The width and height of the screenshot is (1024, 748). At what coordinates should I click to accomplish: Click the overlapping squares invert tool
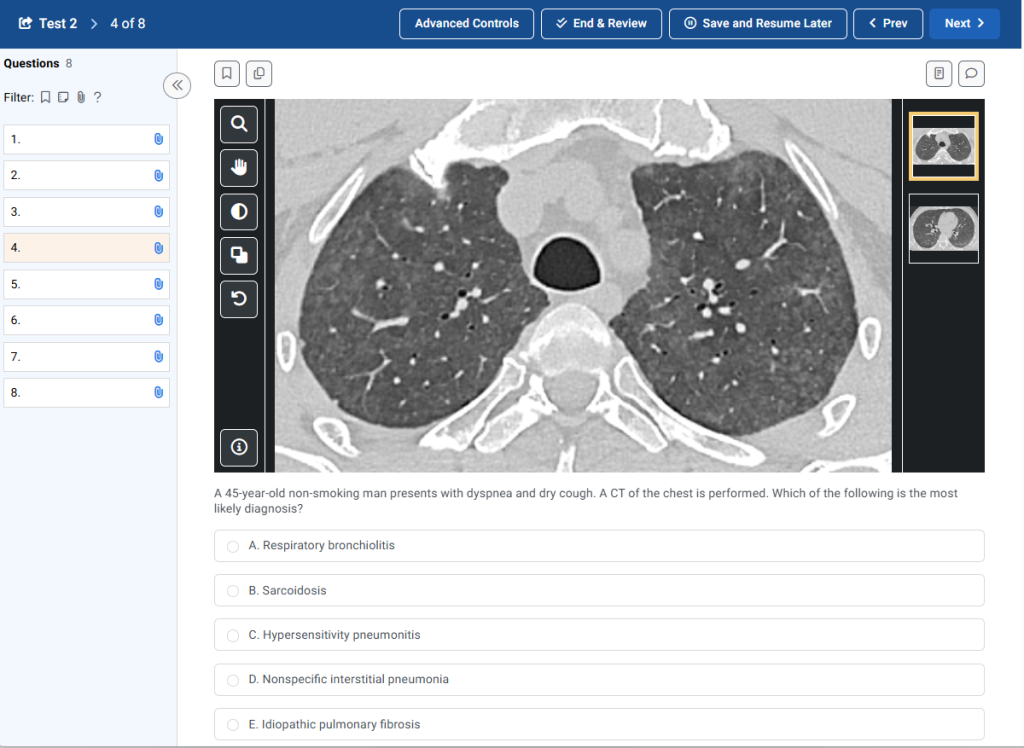[239, 255]
